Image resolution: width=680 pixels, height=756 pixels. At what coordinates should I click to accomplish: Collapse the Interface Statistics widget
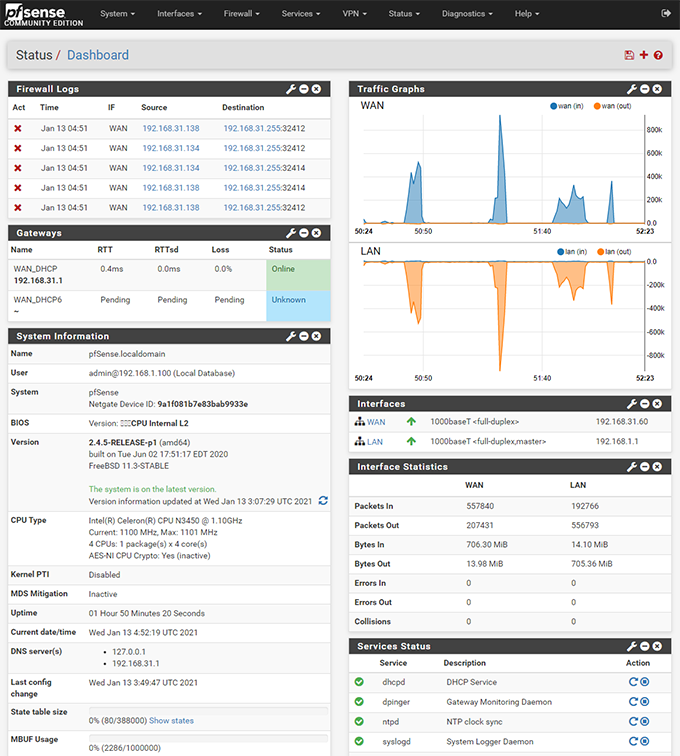point(645,466)
